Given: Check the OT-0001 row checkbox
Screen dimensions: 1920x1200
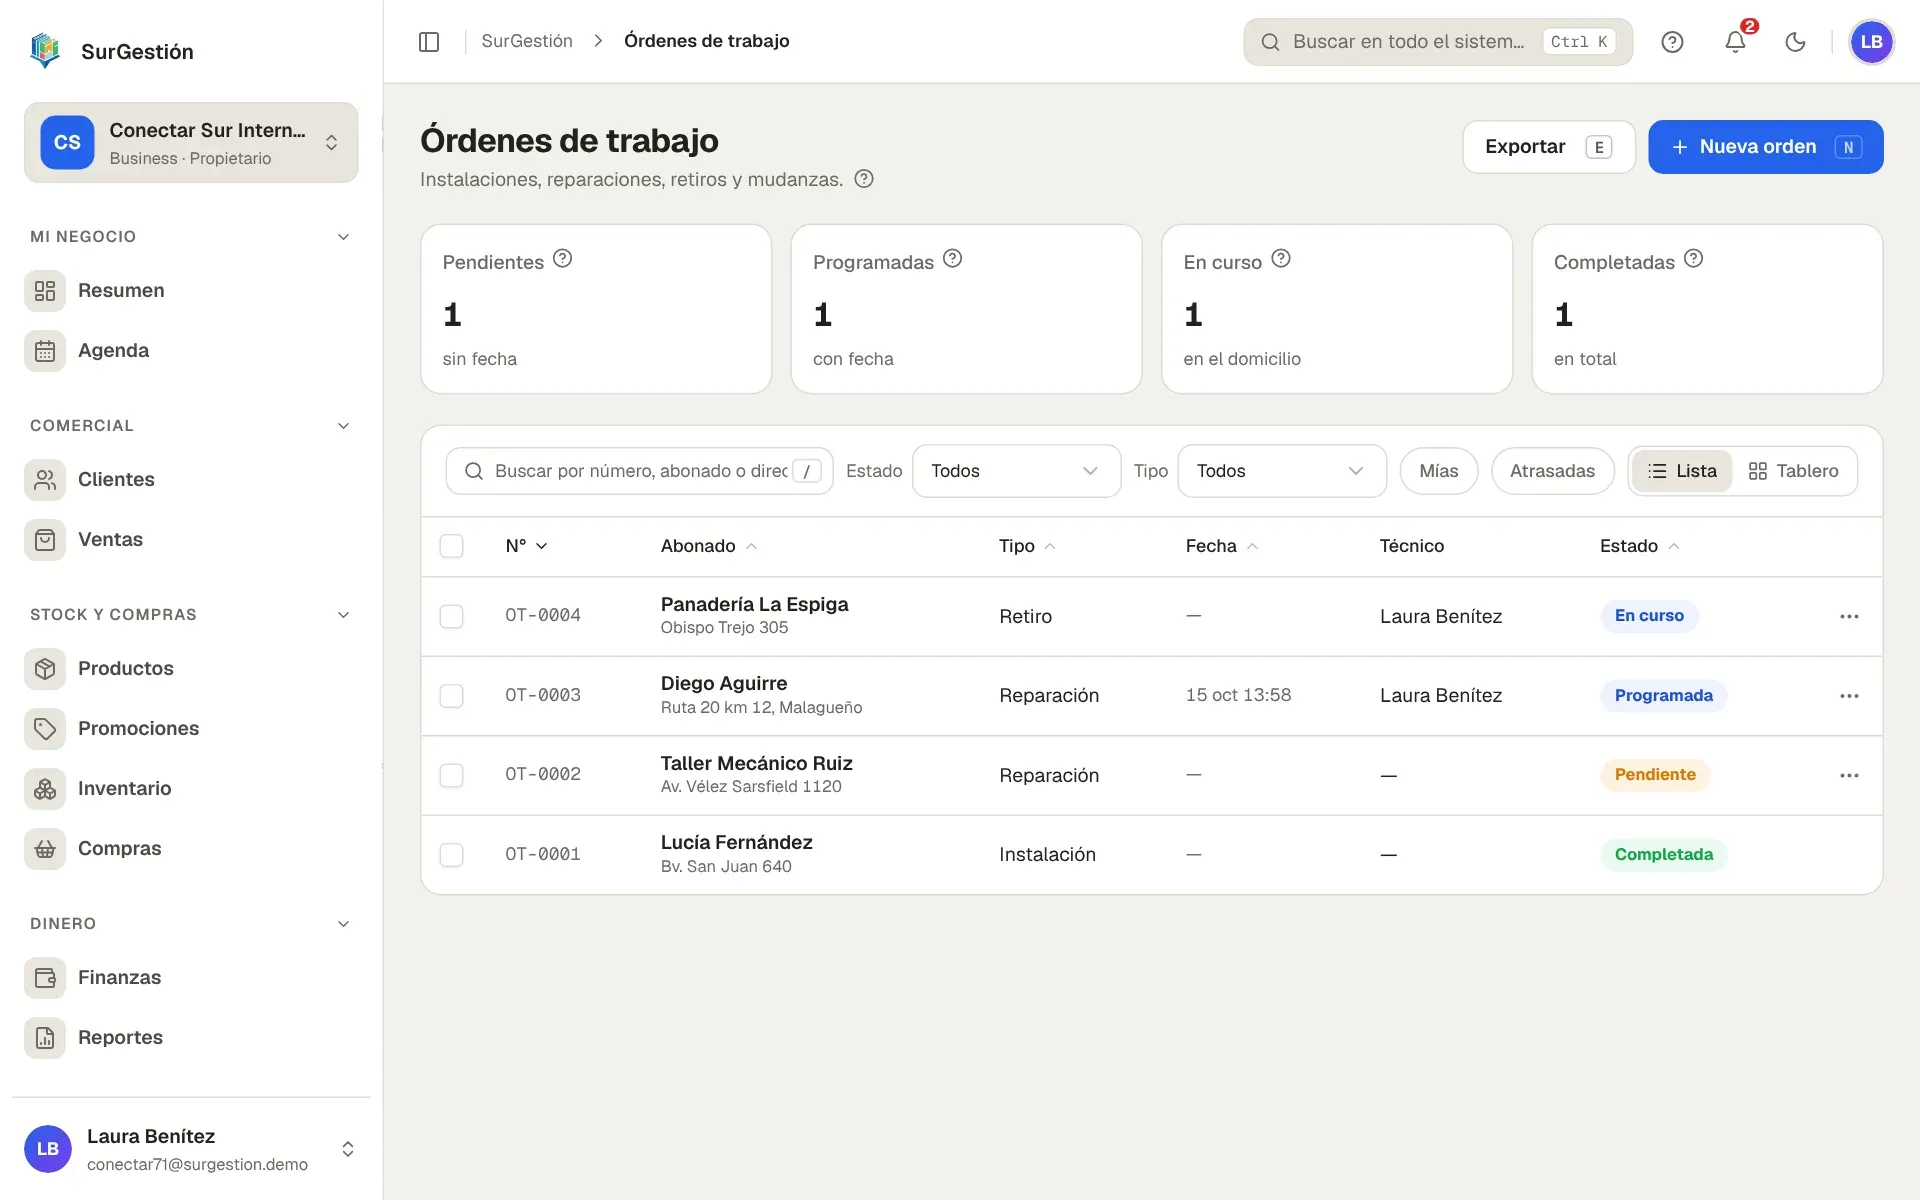Looking at the screenshot, I should point(452,854).
